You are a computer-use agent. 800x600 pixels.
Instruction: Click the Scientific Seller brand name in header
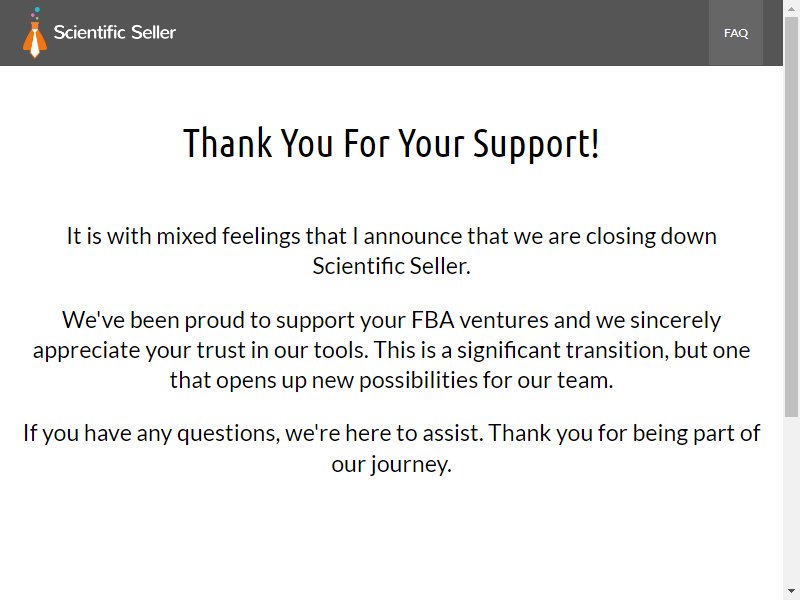(x=115, y=32)
